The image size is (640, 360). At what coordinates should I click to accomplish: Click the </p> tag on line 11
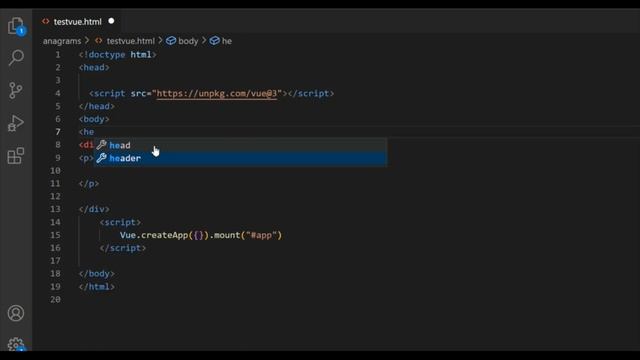pos(89,184)
